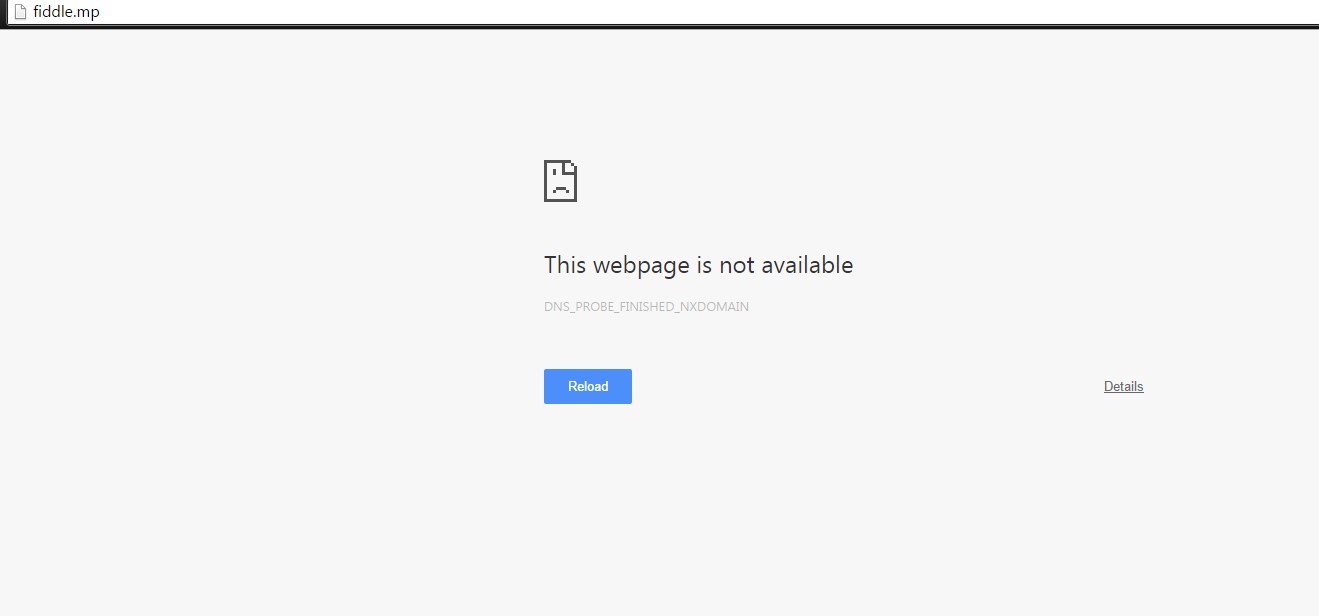The image size is (1319, 616).
Task: Click the folded corner of the sad page icon
Action: pyautogui.click(x=571, y=165)
